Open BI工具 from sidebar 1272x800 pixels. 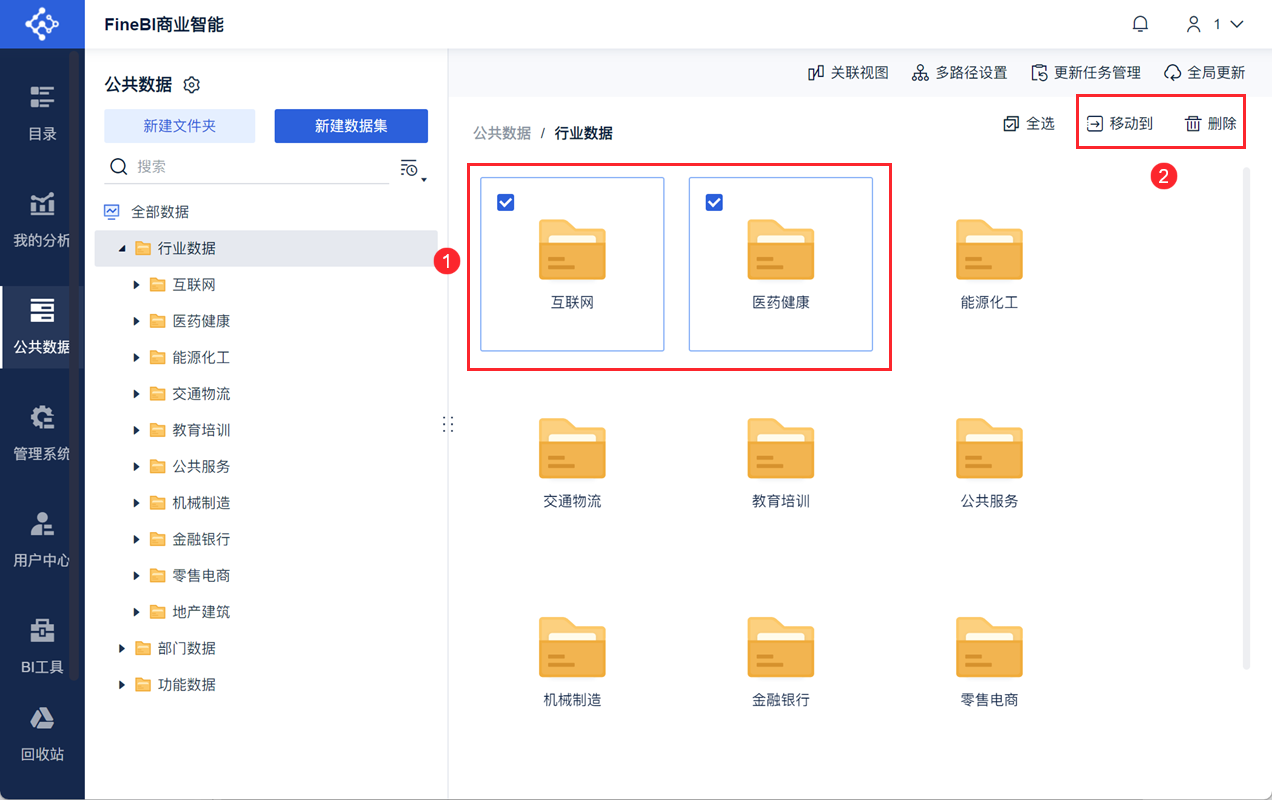(x=42, y=647)
